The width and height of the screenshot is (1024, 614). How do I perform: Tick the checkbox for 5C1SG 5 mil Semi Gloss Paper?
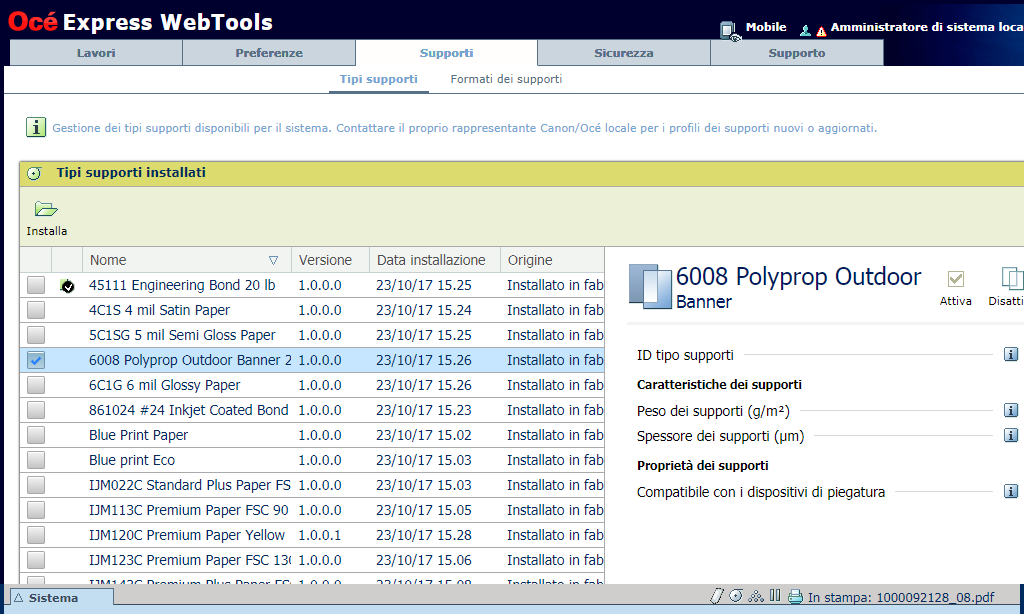coord(36,335)
